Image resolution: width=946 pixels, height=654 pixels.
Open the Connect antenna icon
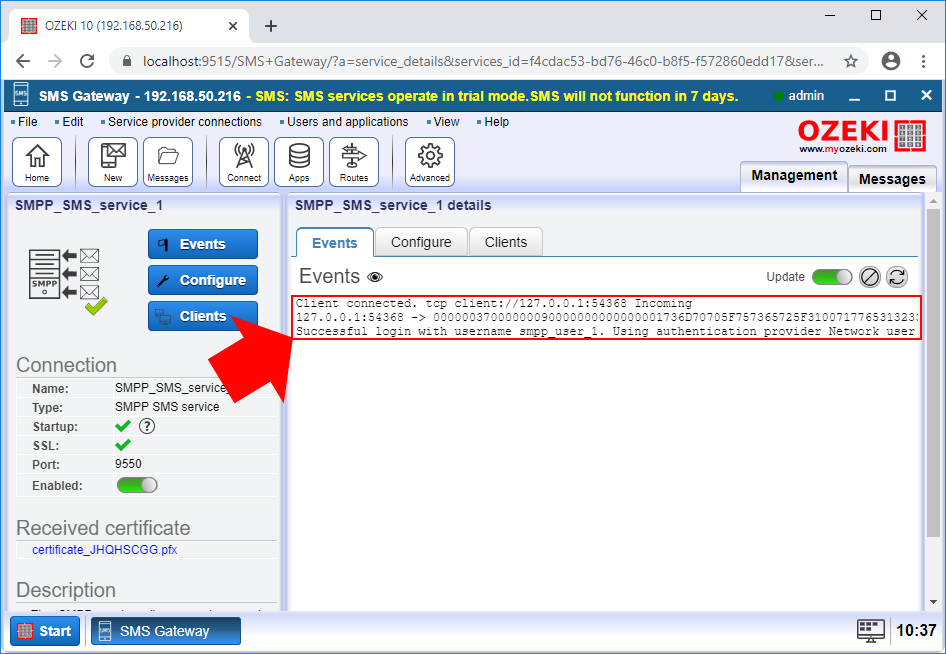point(244,162)
